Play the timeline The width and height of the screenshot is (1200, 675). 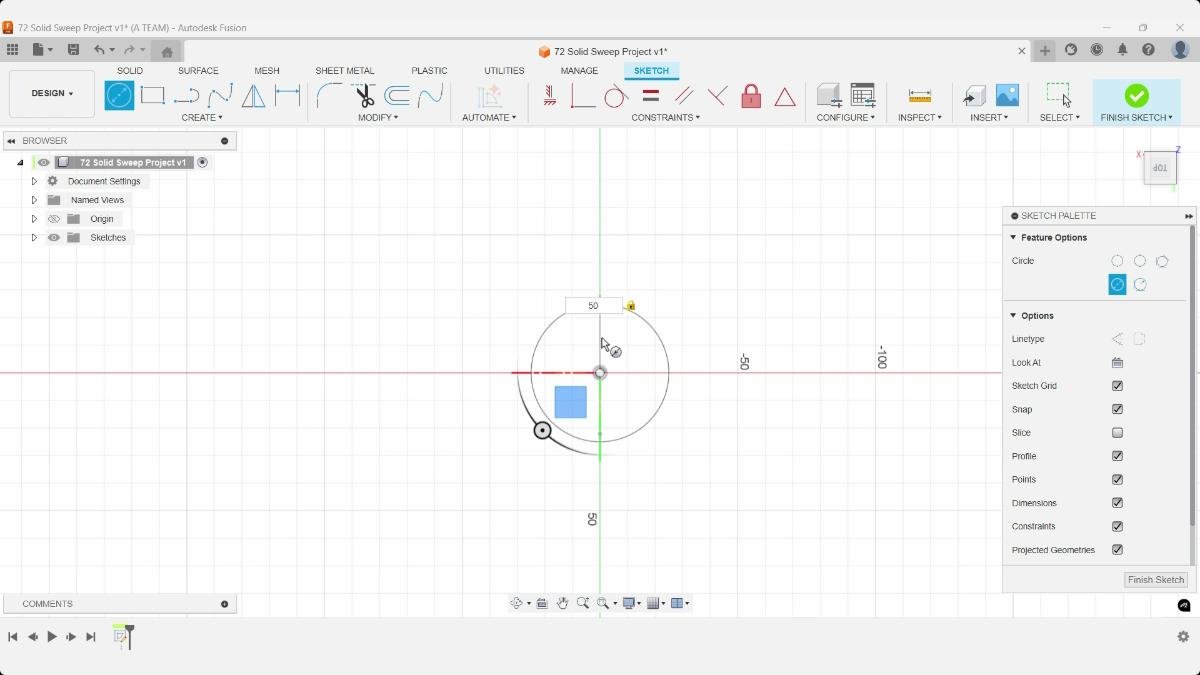point(52,637)
